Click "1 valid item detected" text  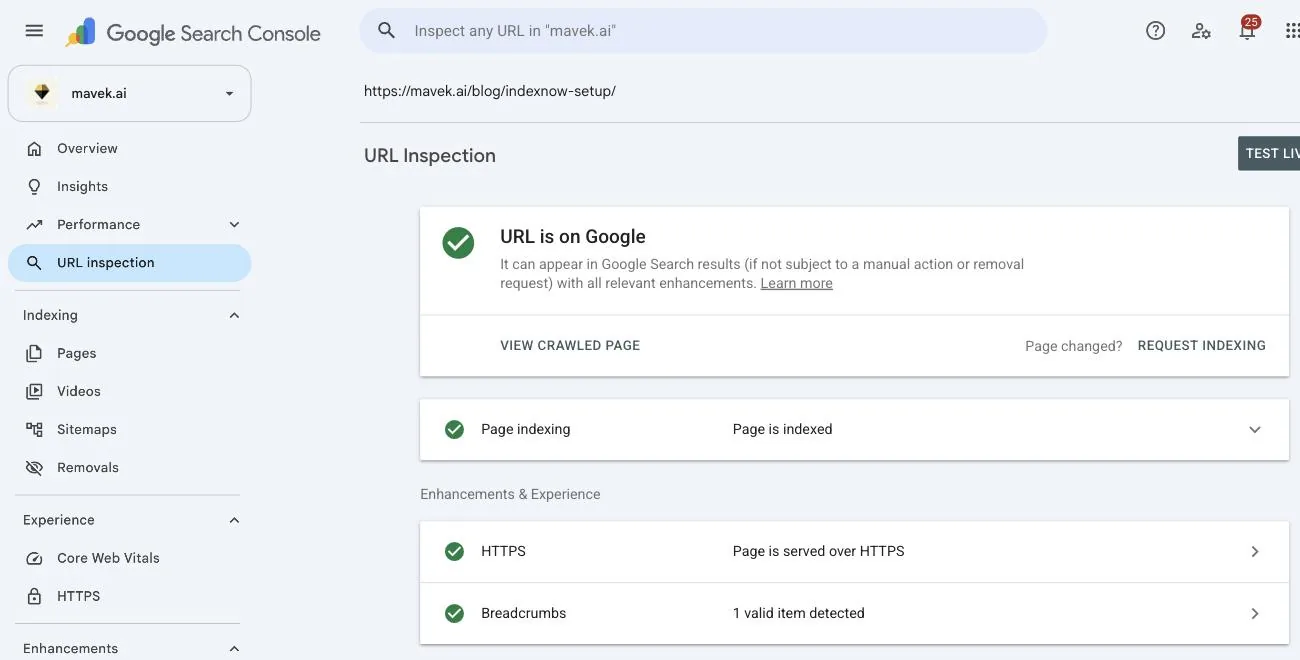(x=798, y=613)
